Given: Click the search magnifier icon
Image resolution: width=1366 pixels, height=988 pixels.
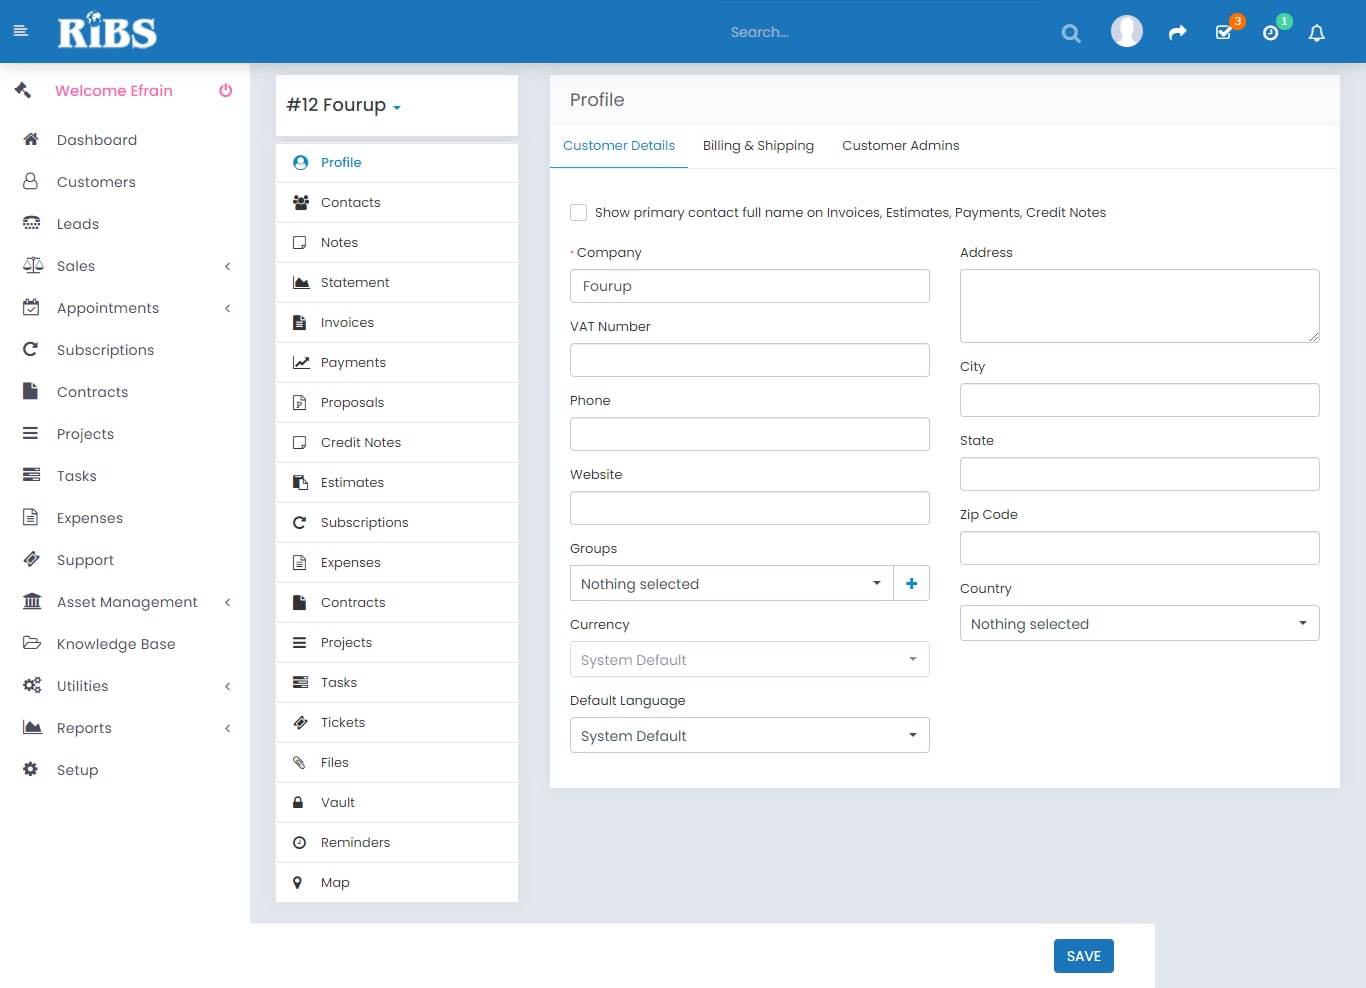Looking at the screenshot, I should point(1070,33).
